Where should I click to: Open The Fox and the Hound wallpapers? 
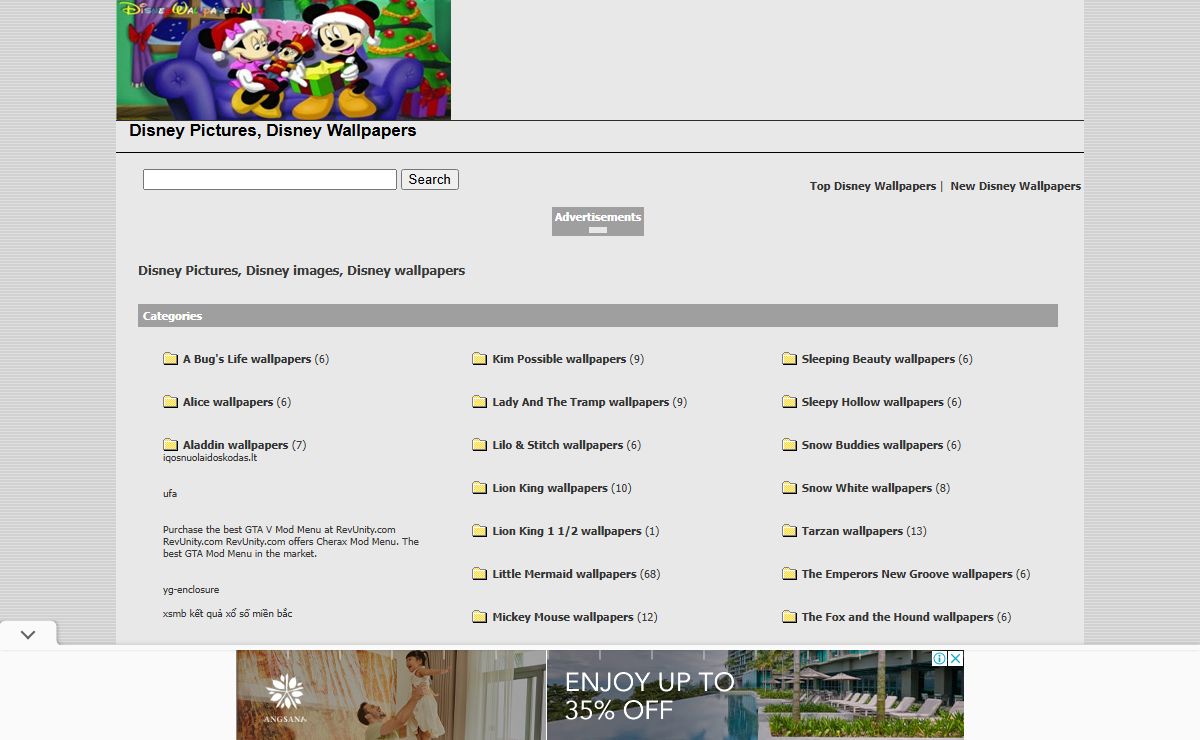898,617
